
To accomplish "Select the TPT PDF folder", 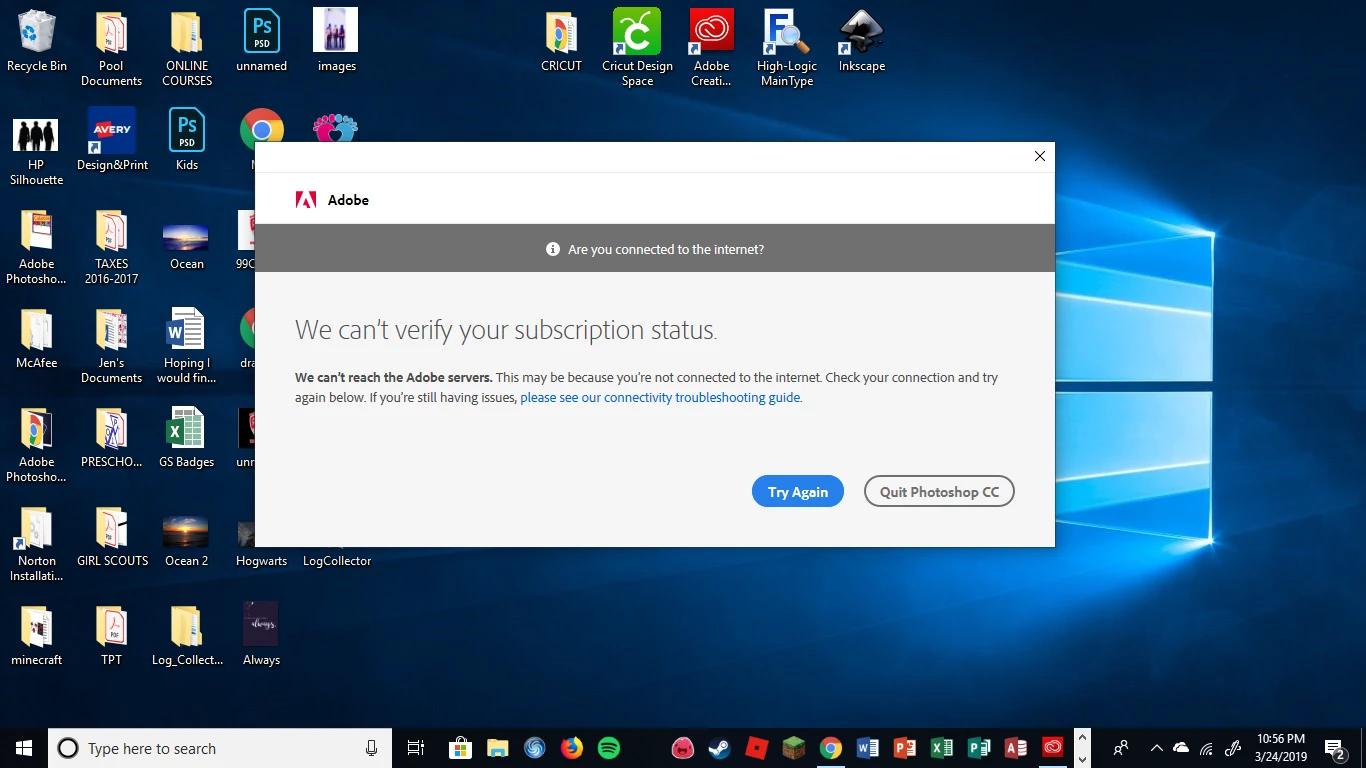I will point(111,635).
